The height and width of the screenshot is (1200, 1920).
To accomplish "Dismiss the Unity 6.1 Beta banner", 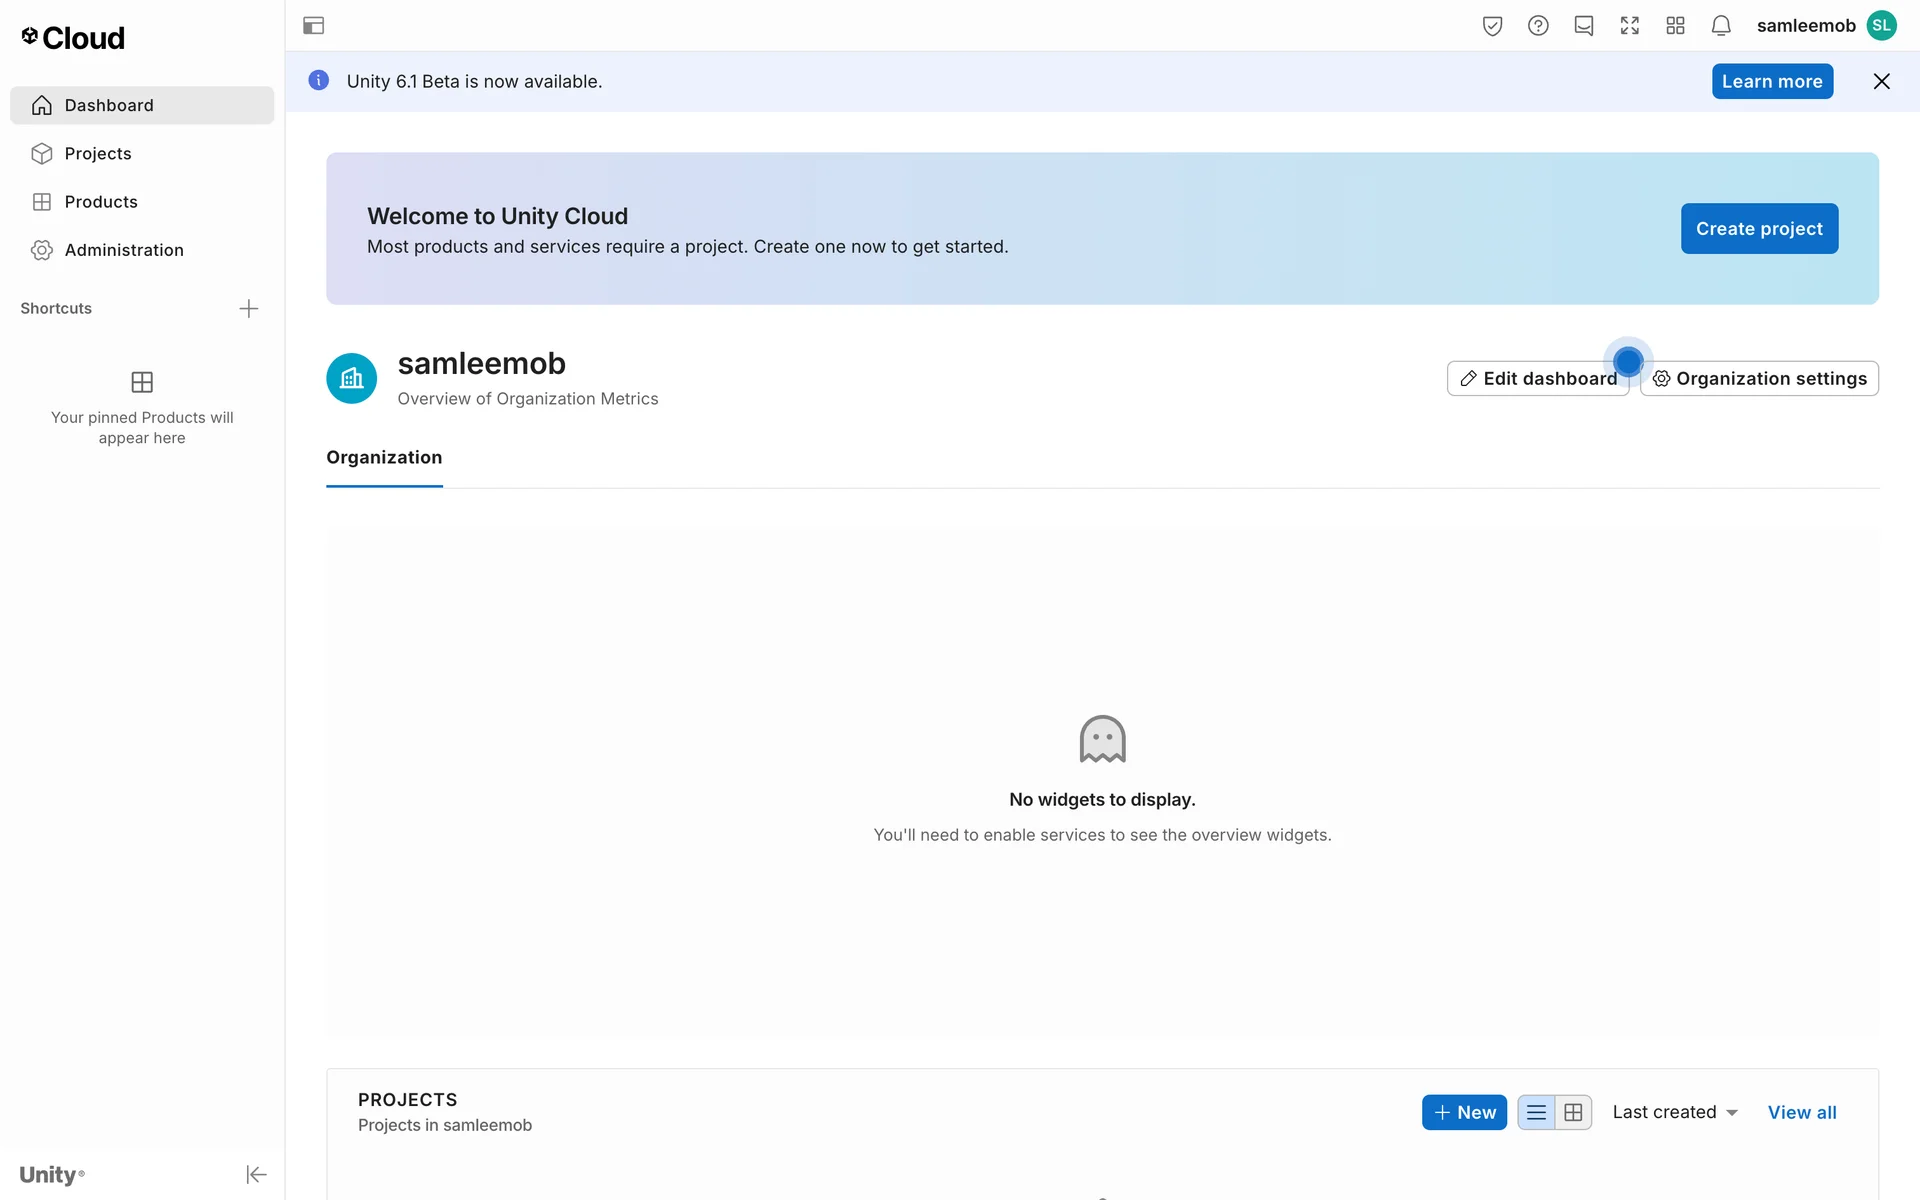I will click(1881, 82).
